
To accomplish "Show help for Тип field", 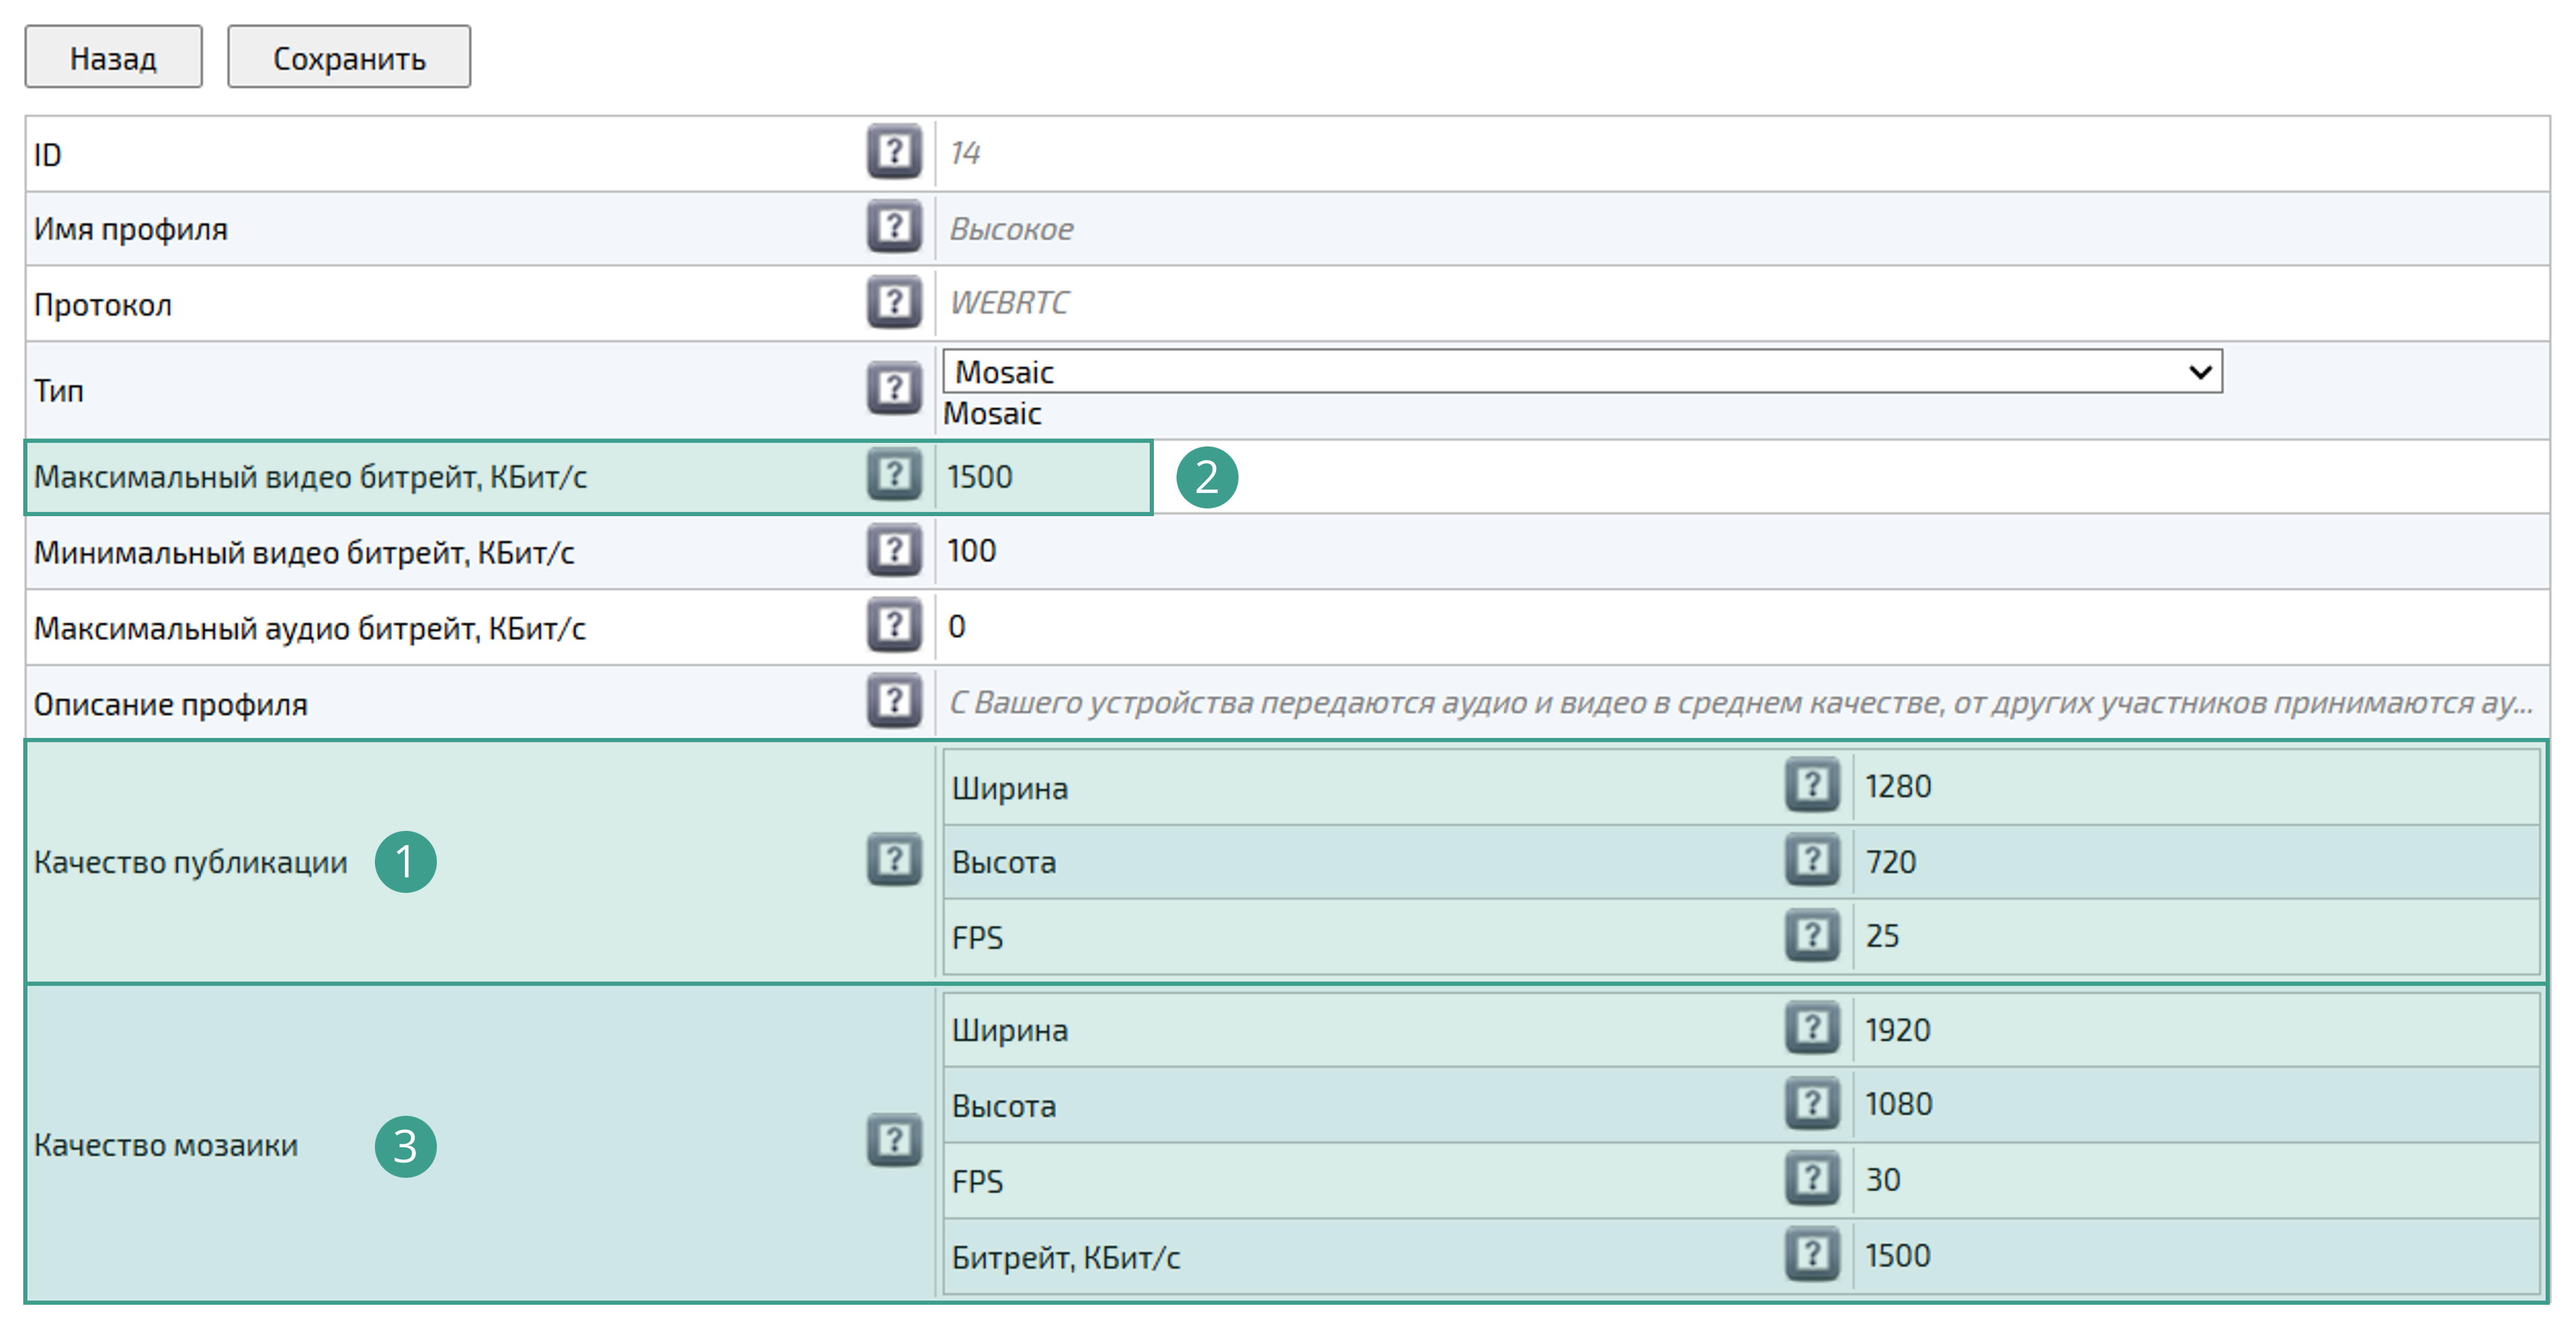I will [893, 388].
